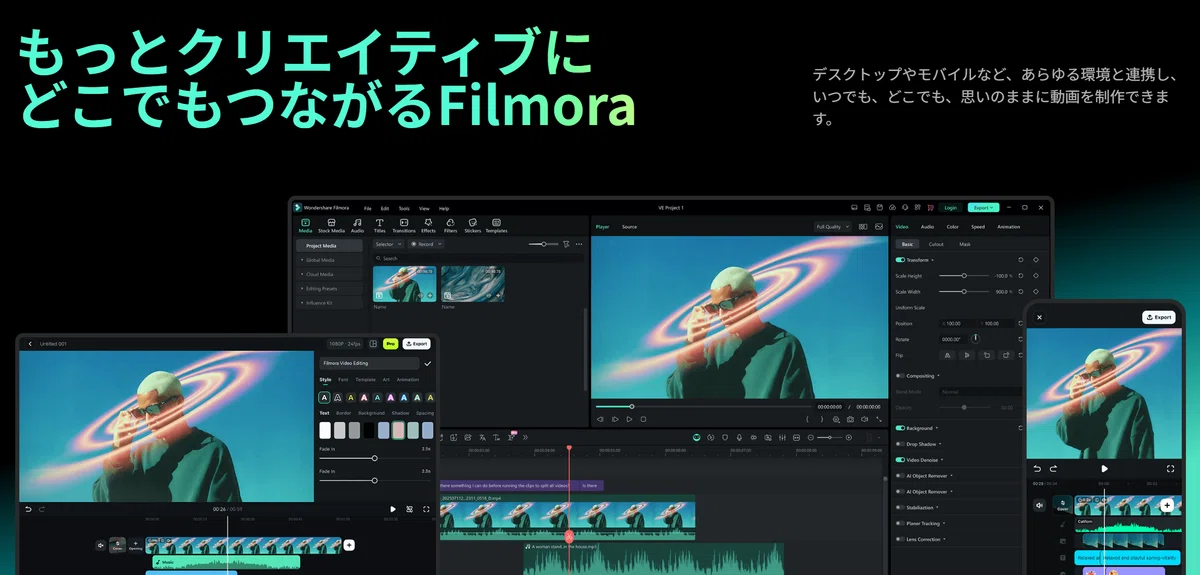The width and height of the screenshot is (1200, 575).
Task: Open the media panel more options menu
Action: [578, 244]
